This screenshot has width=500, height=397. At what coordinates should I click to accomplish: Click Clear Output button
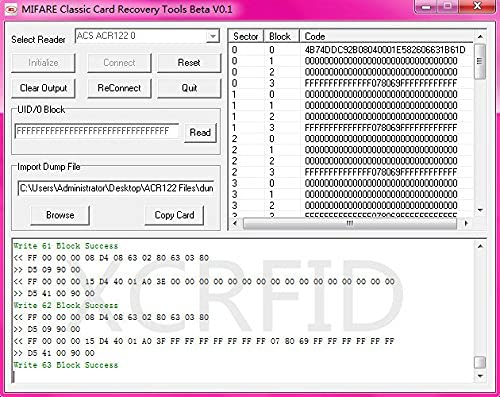point(43,88)
